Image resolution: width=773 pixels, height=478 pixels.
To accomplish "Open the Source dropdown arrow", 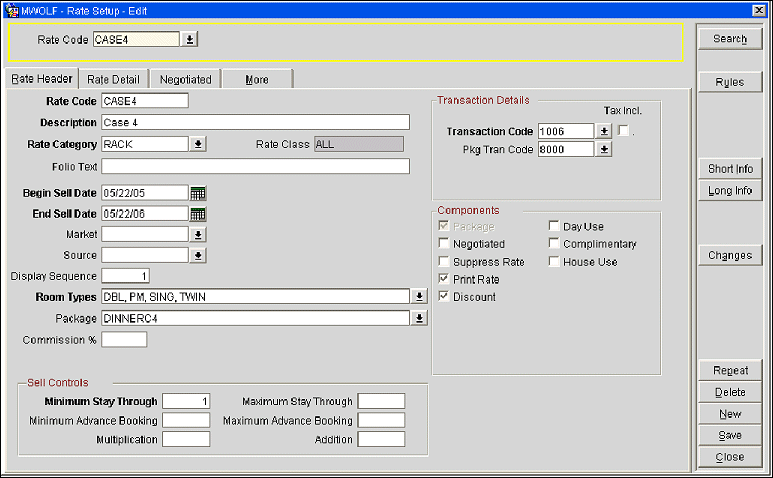I will tap(198, 256).
